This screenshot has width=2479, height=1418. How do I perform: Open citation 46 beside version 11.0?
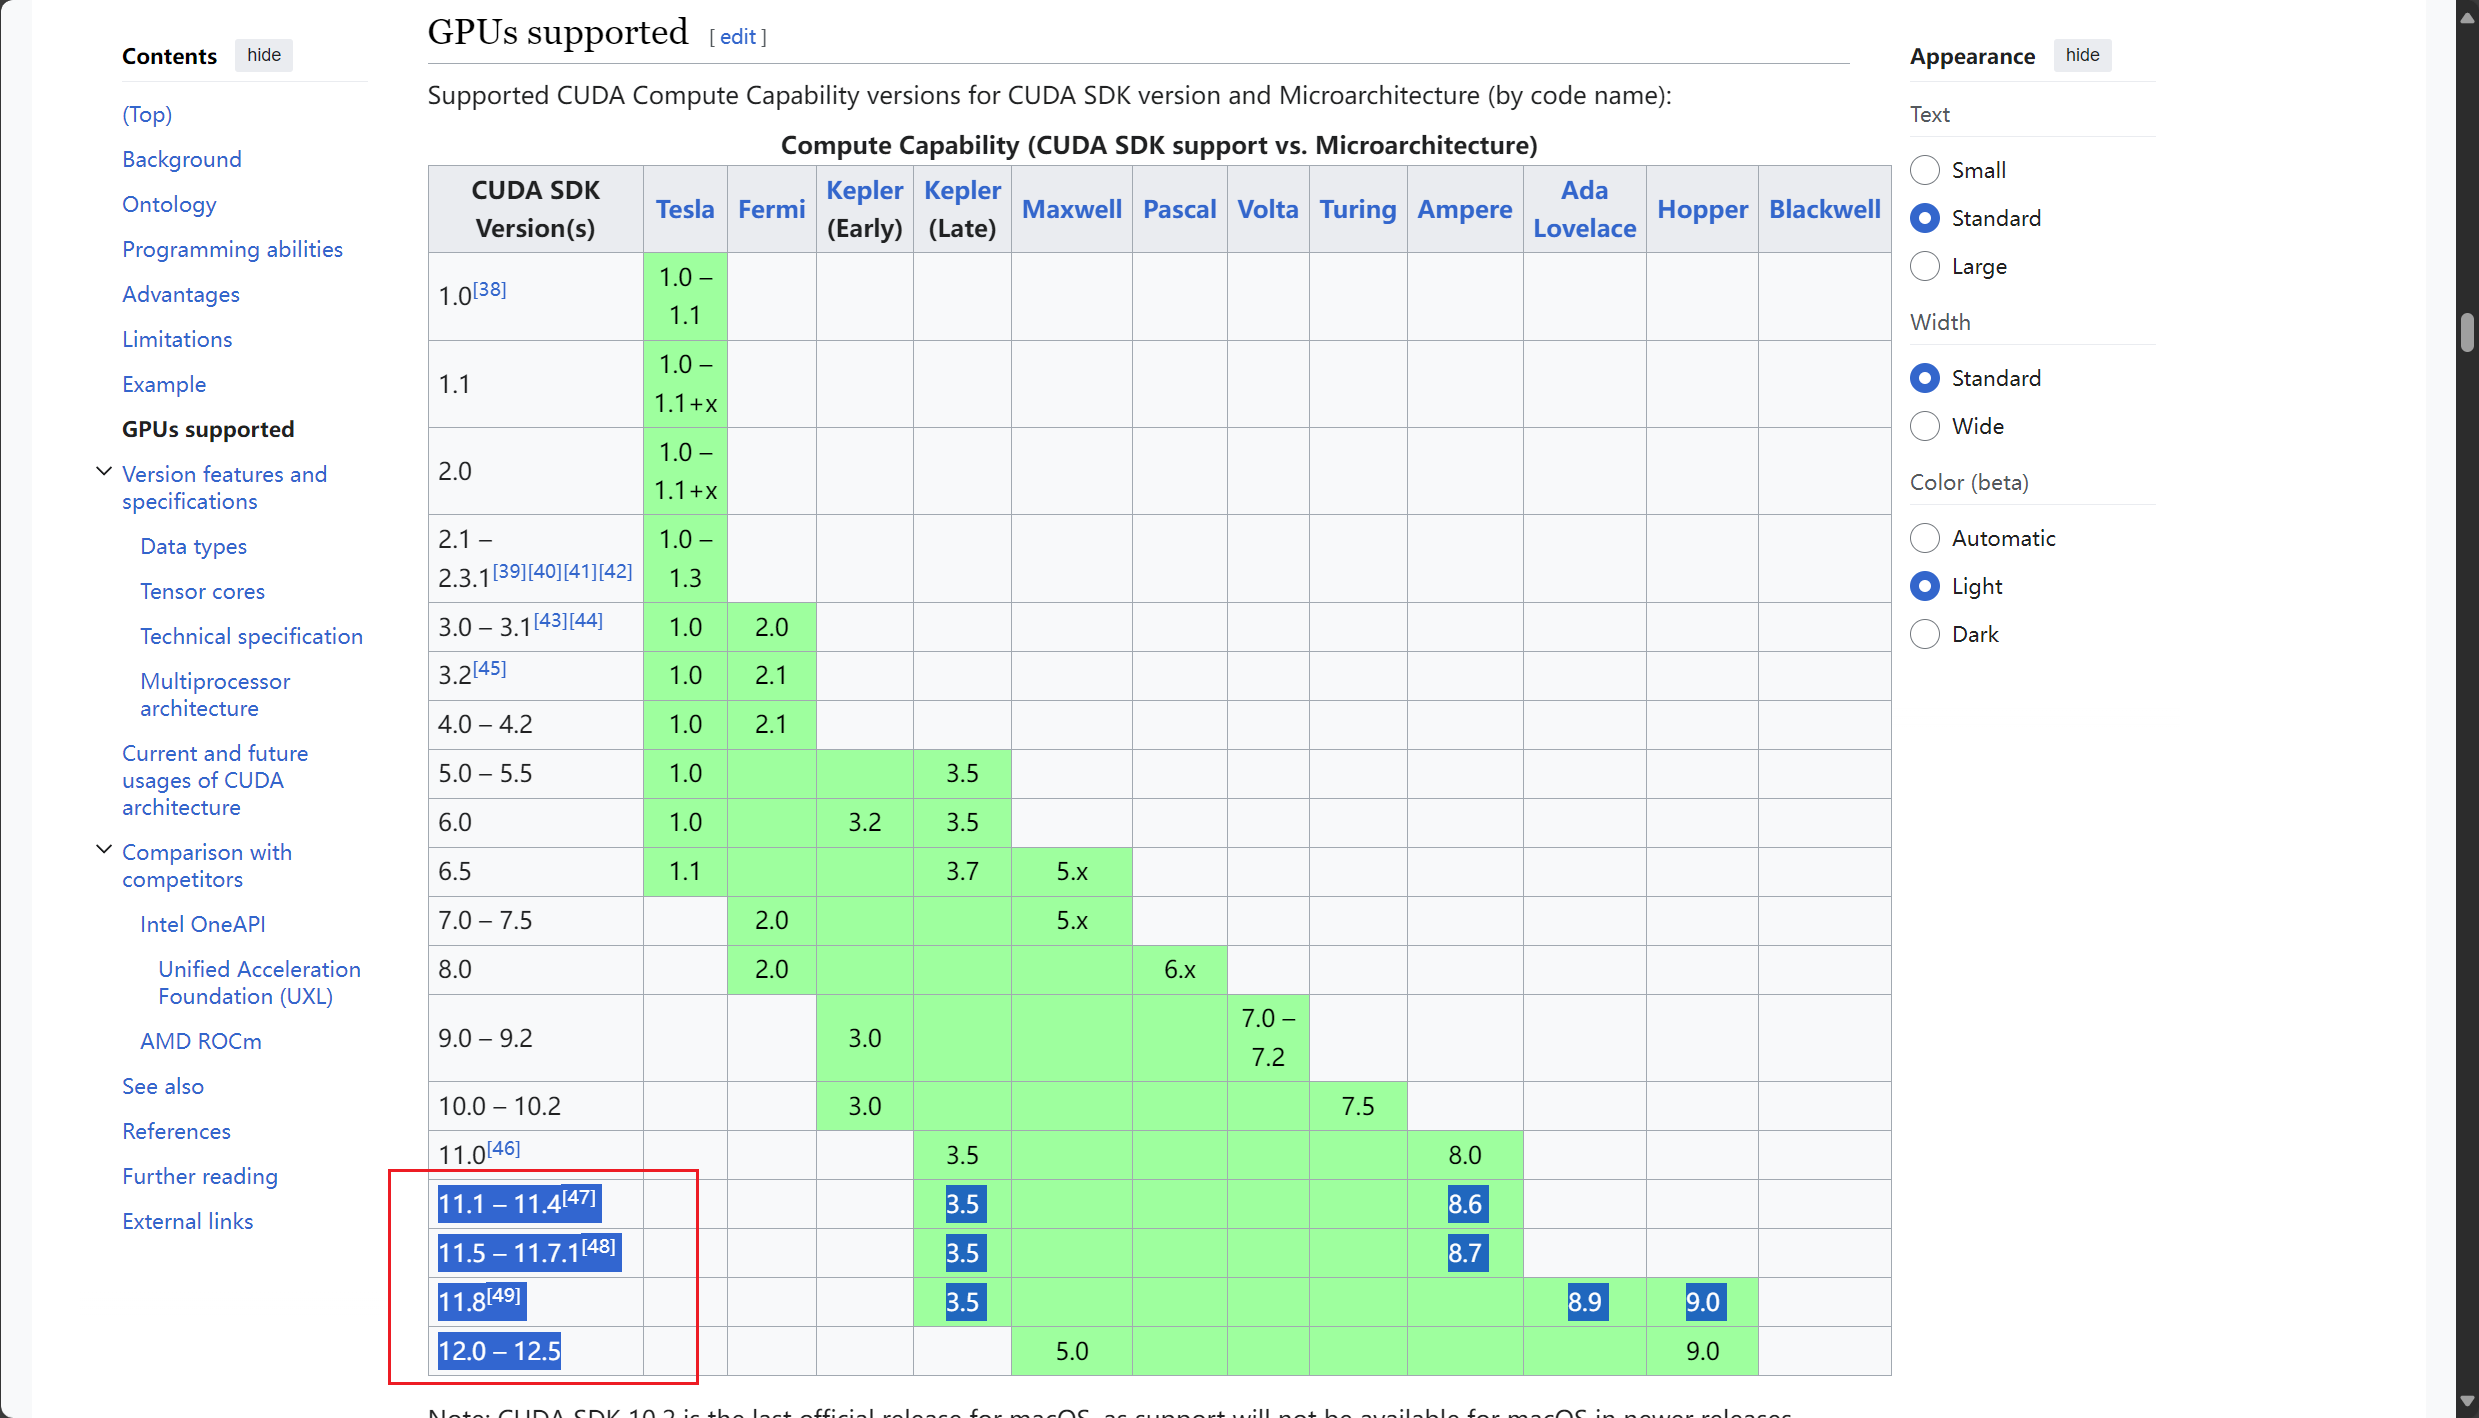504,1148
